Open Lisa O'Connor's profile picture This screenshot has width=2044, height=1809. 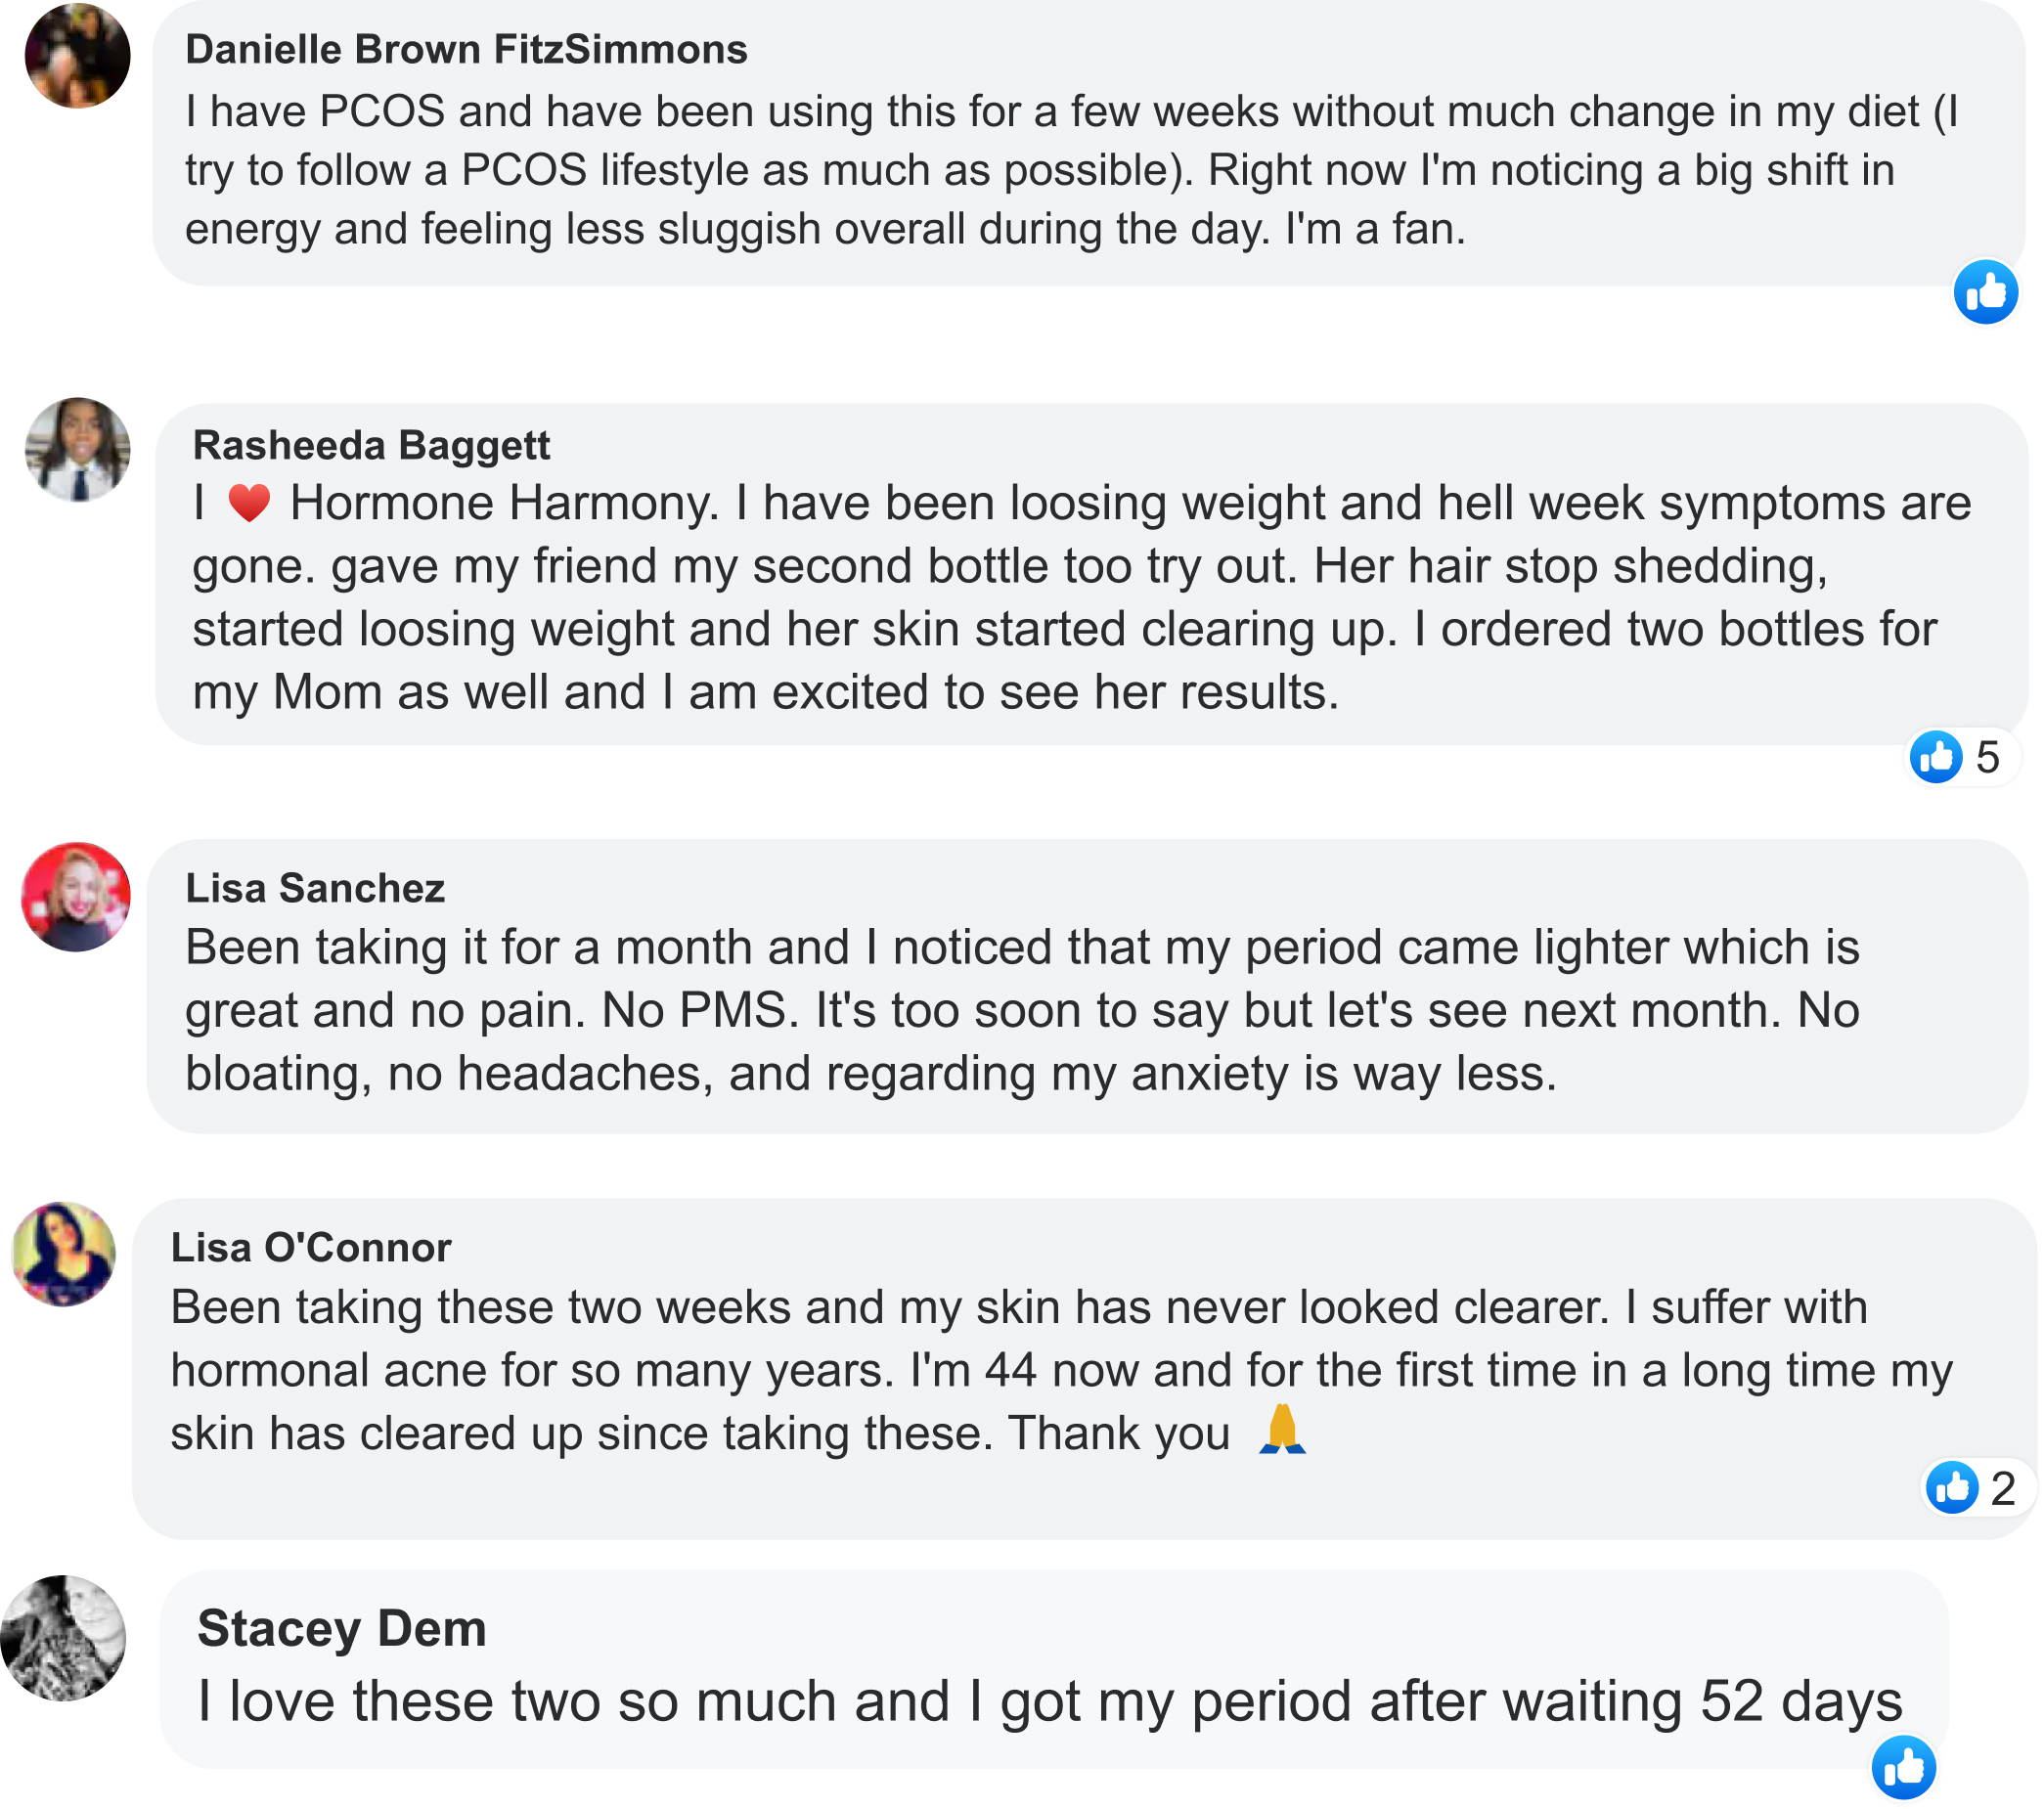coord(64,1254)
